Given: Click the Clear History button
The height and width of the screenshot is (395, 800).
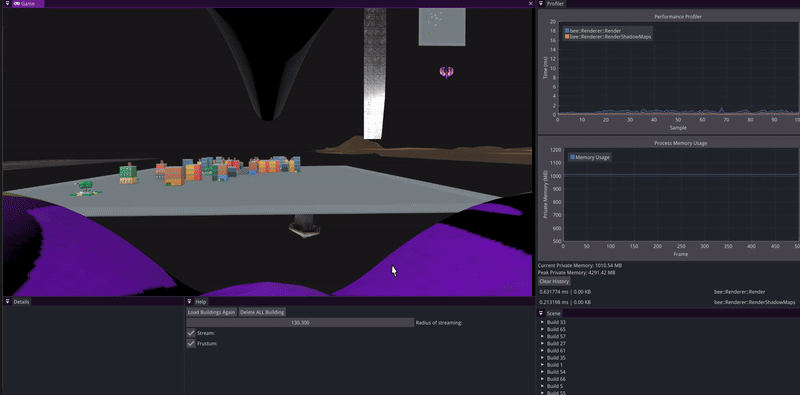Looking at the screenshot, I should click(554, 281).
